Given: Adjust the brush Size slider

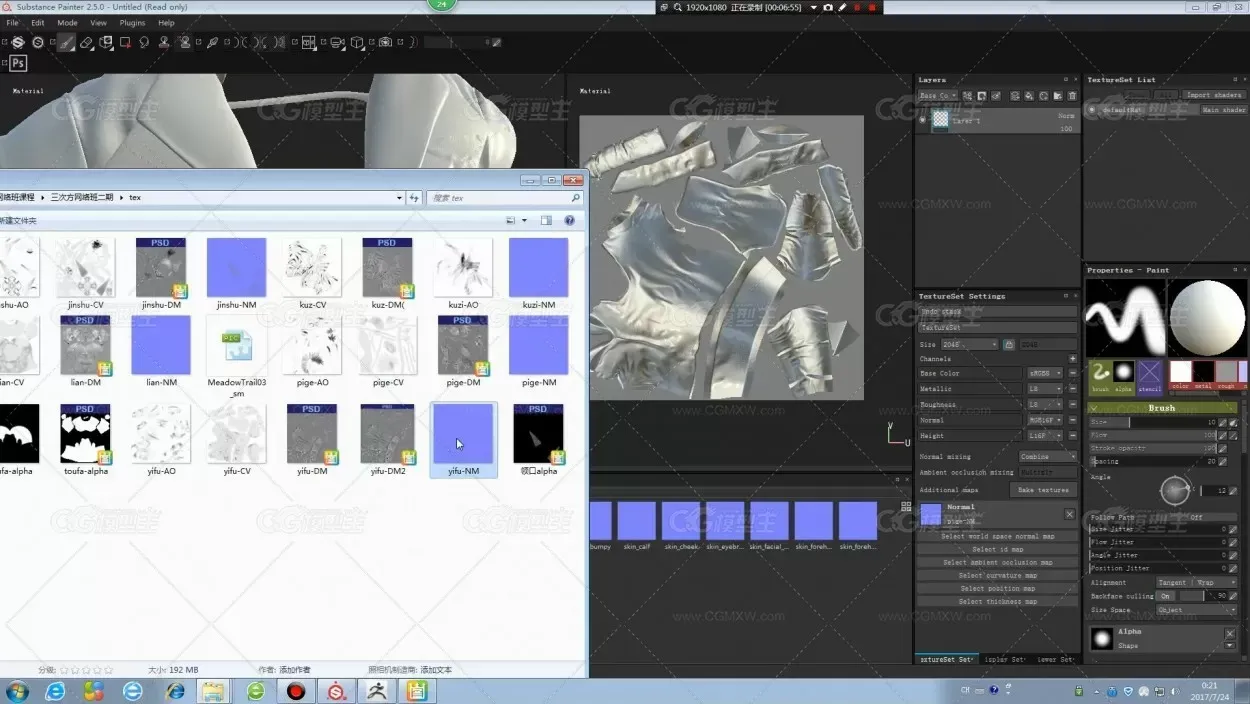Looking at the screenshot, I should [1153, 422].
